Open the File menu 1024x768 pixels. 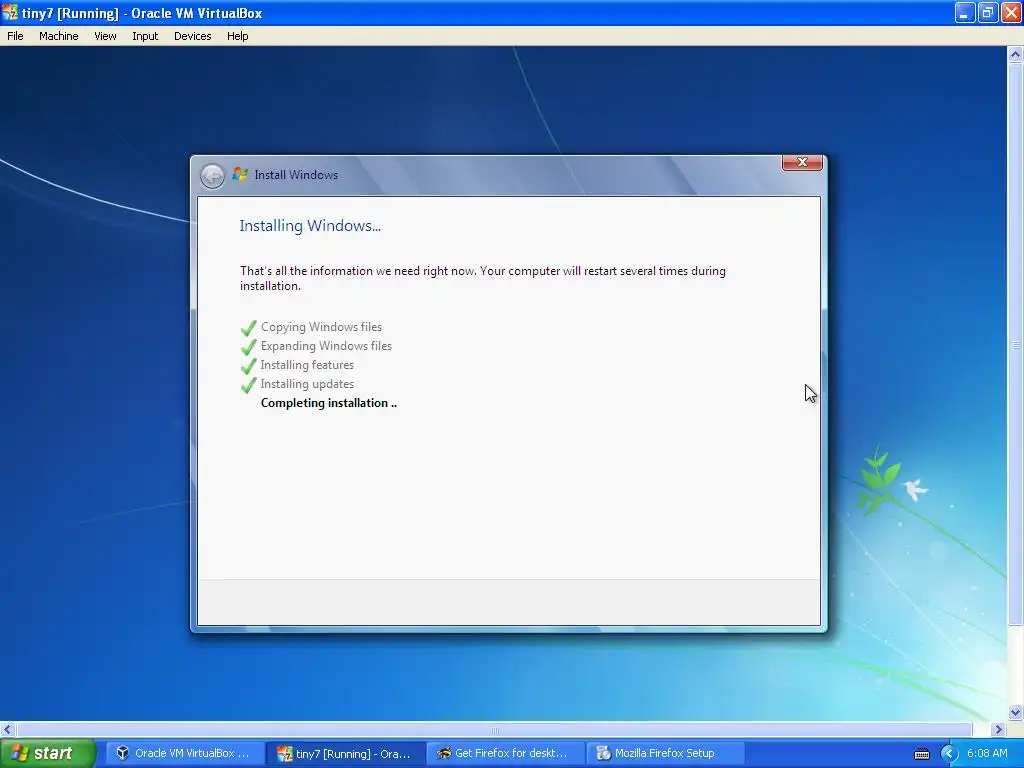click(x=15, y=36)
